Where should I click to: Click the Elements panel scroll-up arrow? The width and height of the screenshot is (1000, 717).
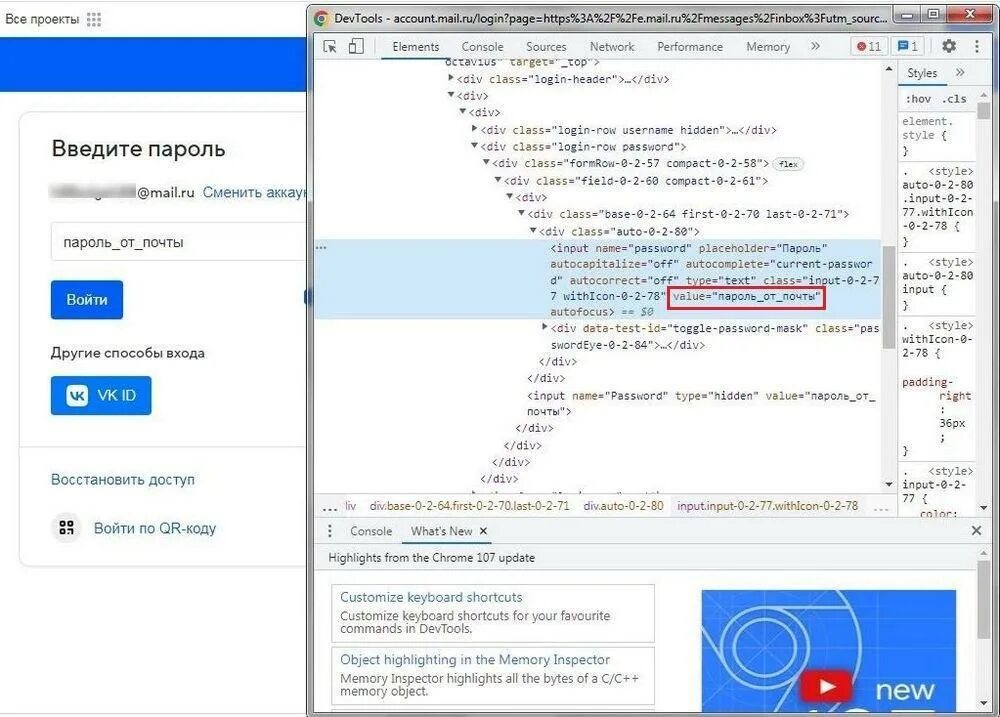(889, 68)
